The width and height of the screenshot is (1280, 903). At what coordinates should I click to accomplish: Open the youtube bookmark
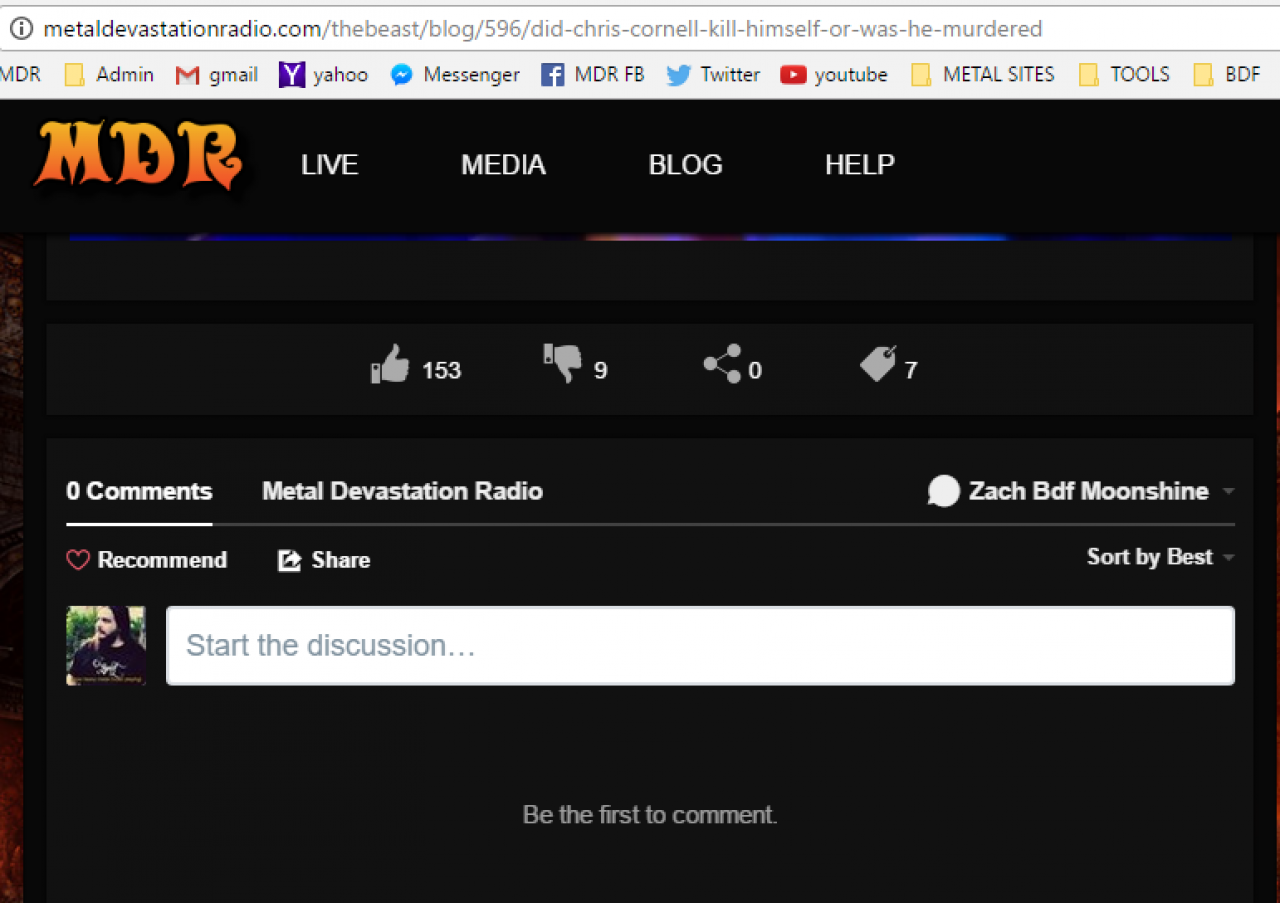834,74
